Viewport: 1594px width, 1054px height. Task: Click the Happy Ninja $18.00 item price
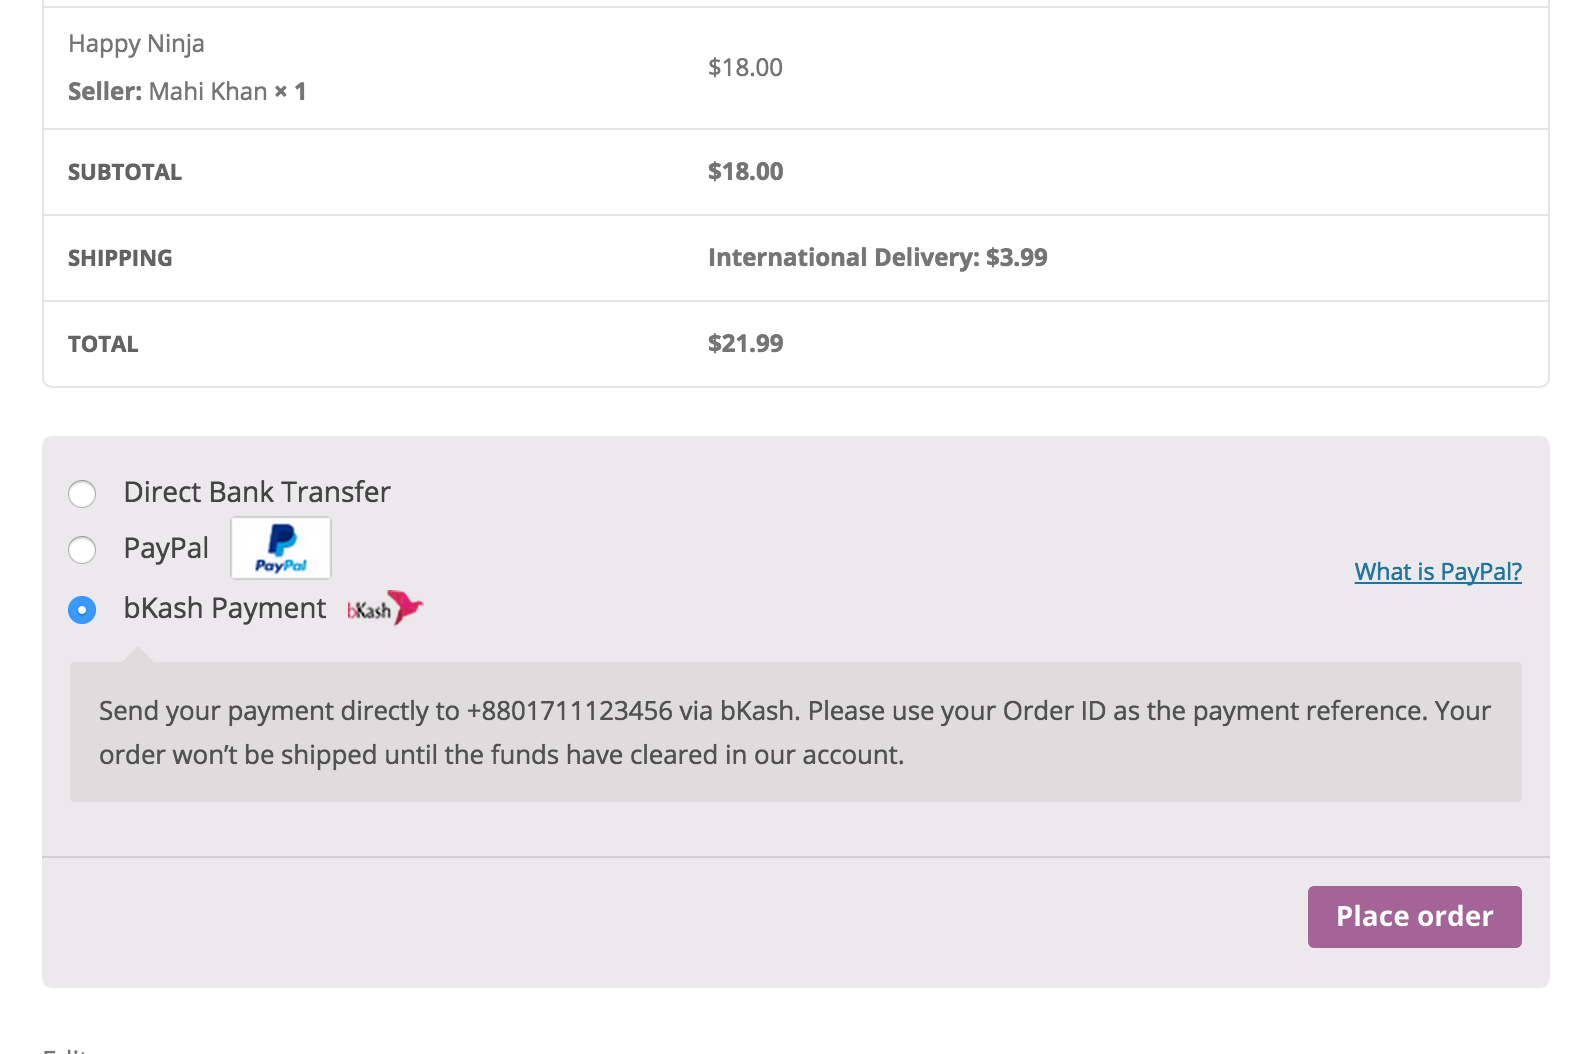pos(745,68)
